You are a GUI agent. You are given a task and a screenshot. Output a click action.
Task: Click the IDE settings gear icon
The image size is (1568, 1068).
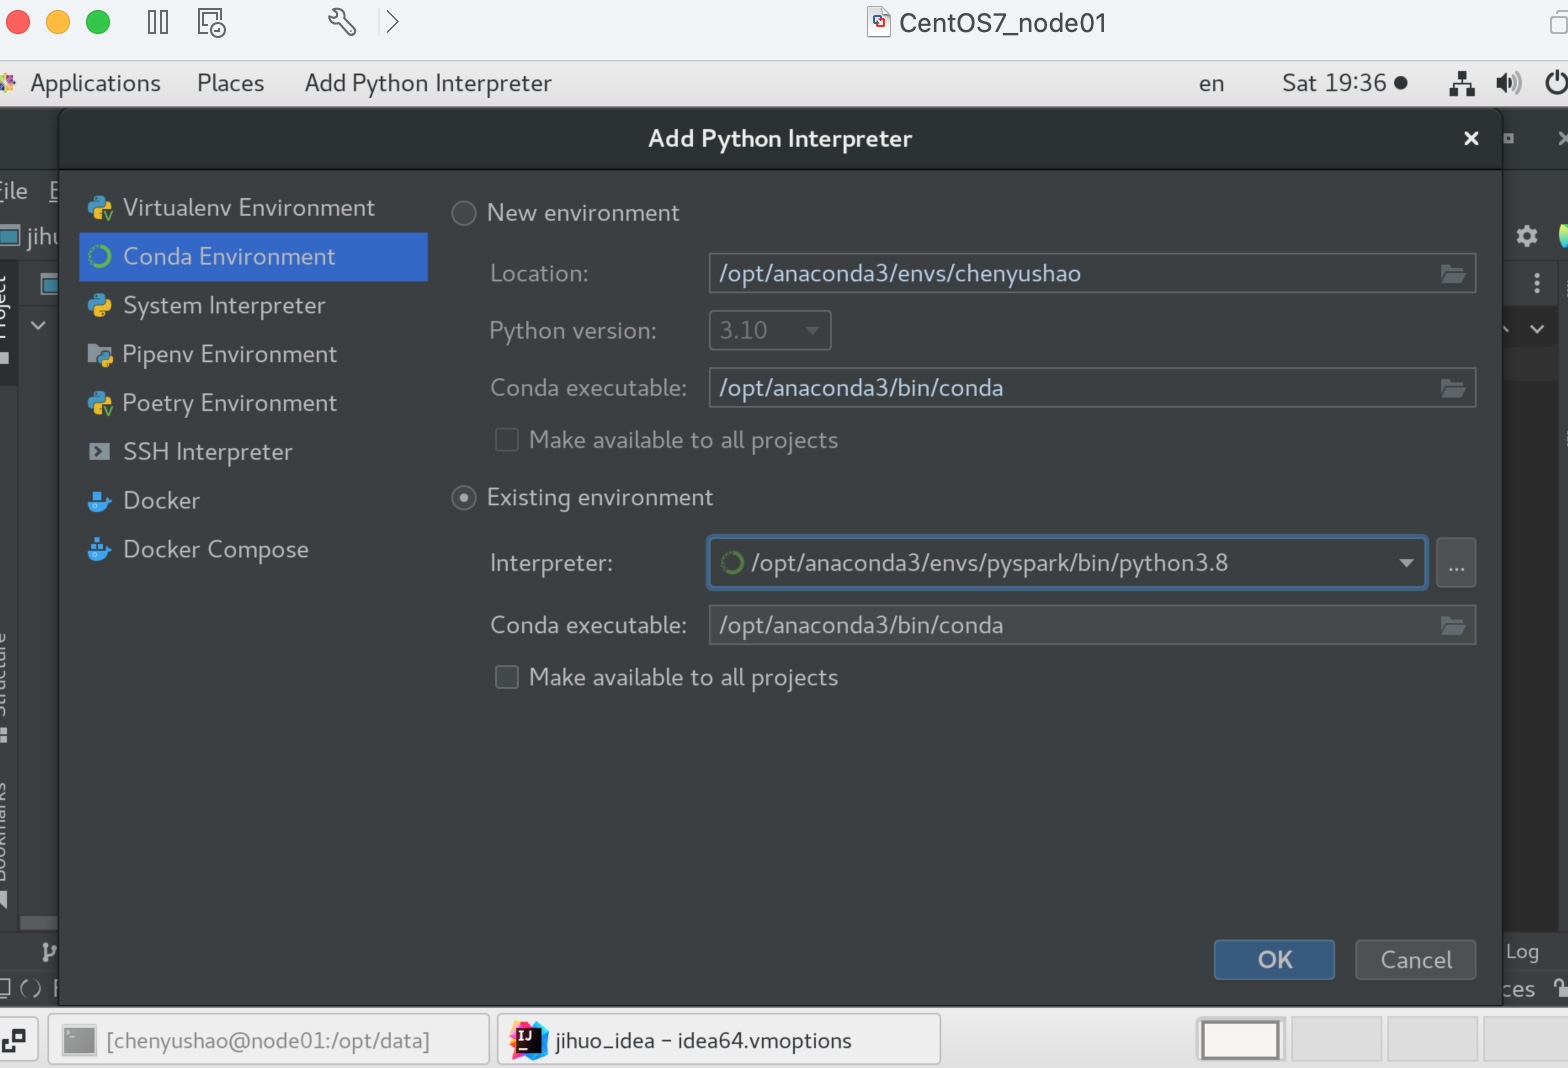tap(1526, 236)
